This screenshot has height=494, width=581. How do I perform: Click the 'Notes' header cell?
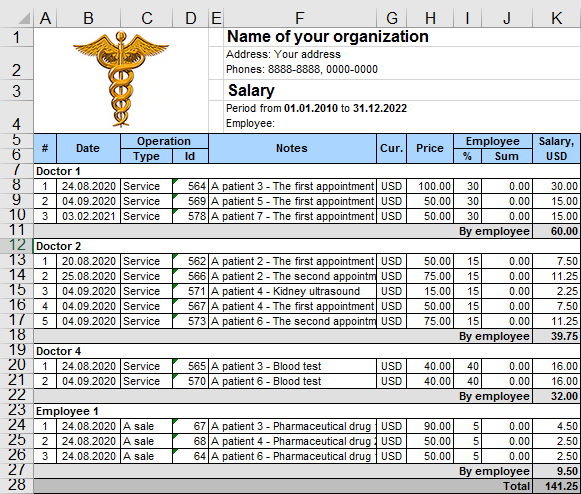pyautogui.click(x=292, y=148)
